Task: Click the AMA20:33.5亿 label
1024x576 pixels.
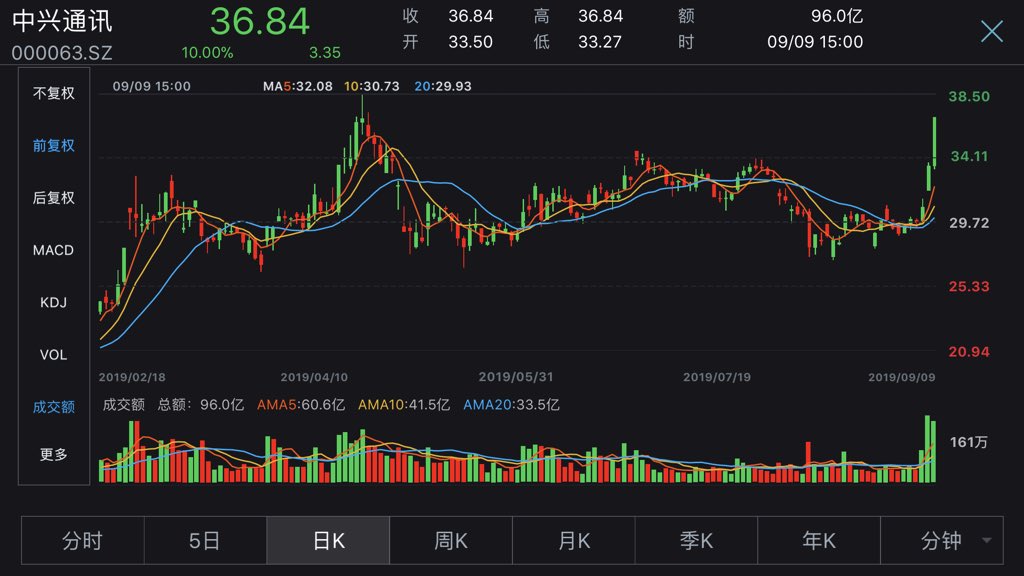Action: [511, 405]
